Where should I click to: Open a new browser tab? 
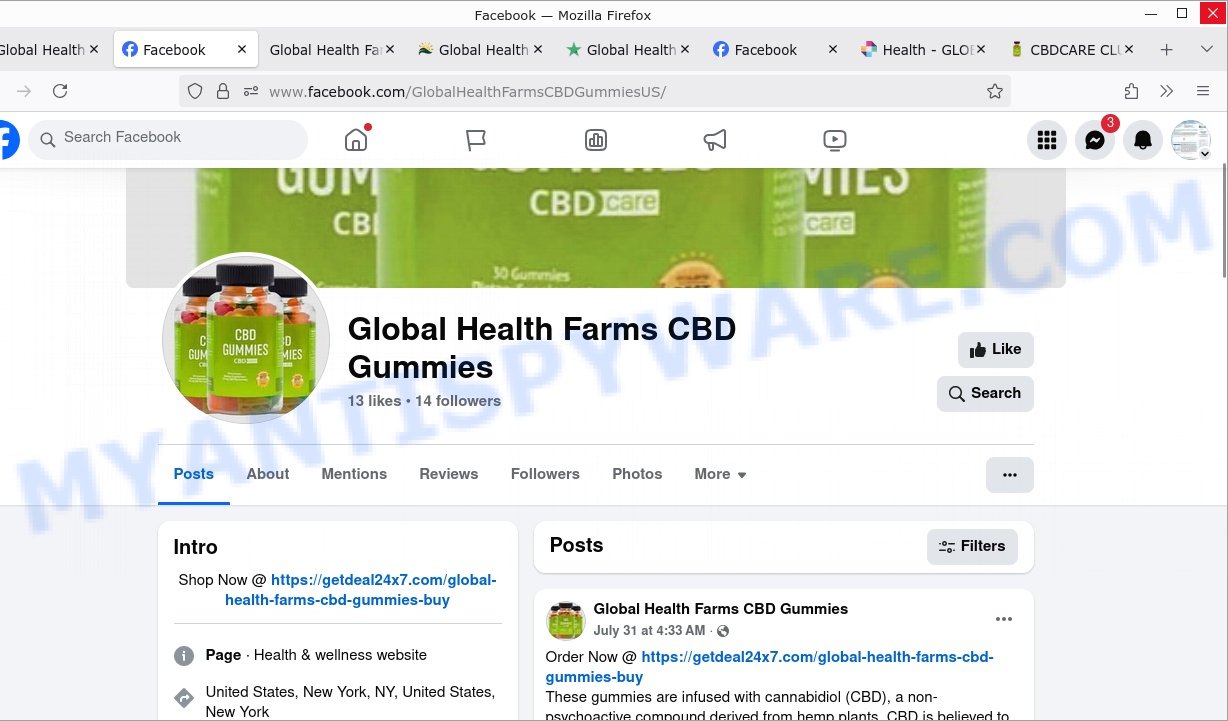[1166, 50]
